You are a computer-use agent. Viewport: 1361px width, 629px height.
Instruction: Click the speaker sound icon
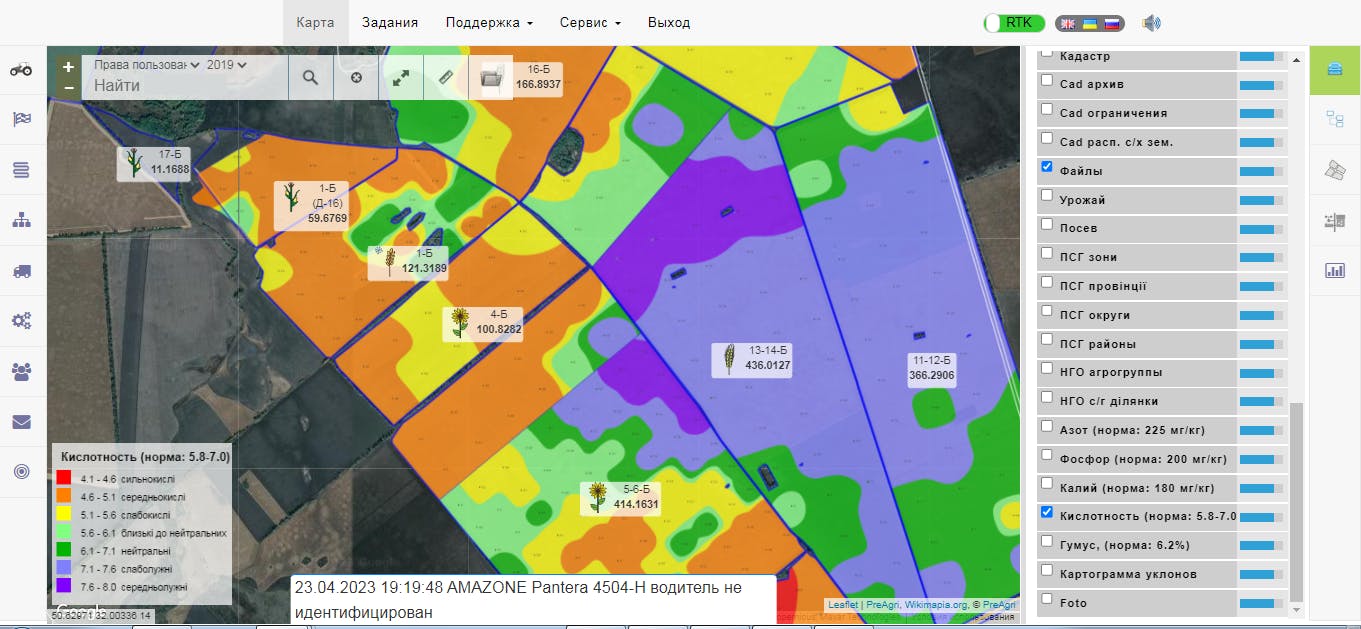pos(1151,23)
